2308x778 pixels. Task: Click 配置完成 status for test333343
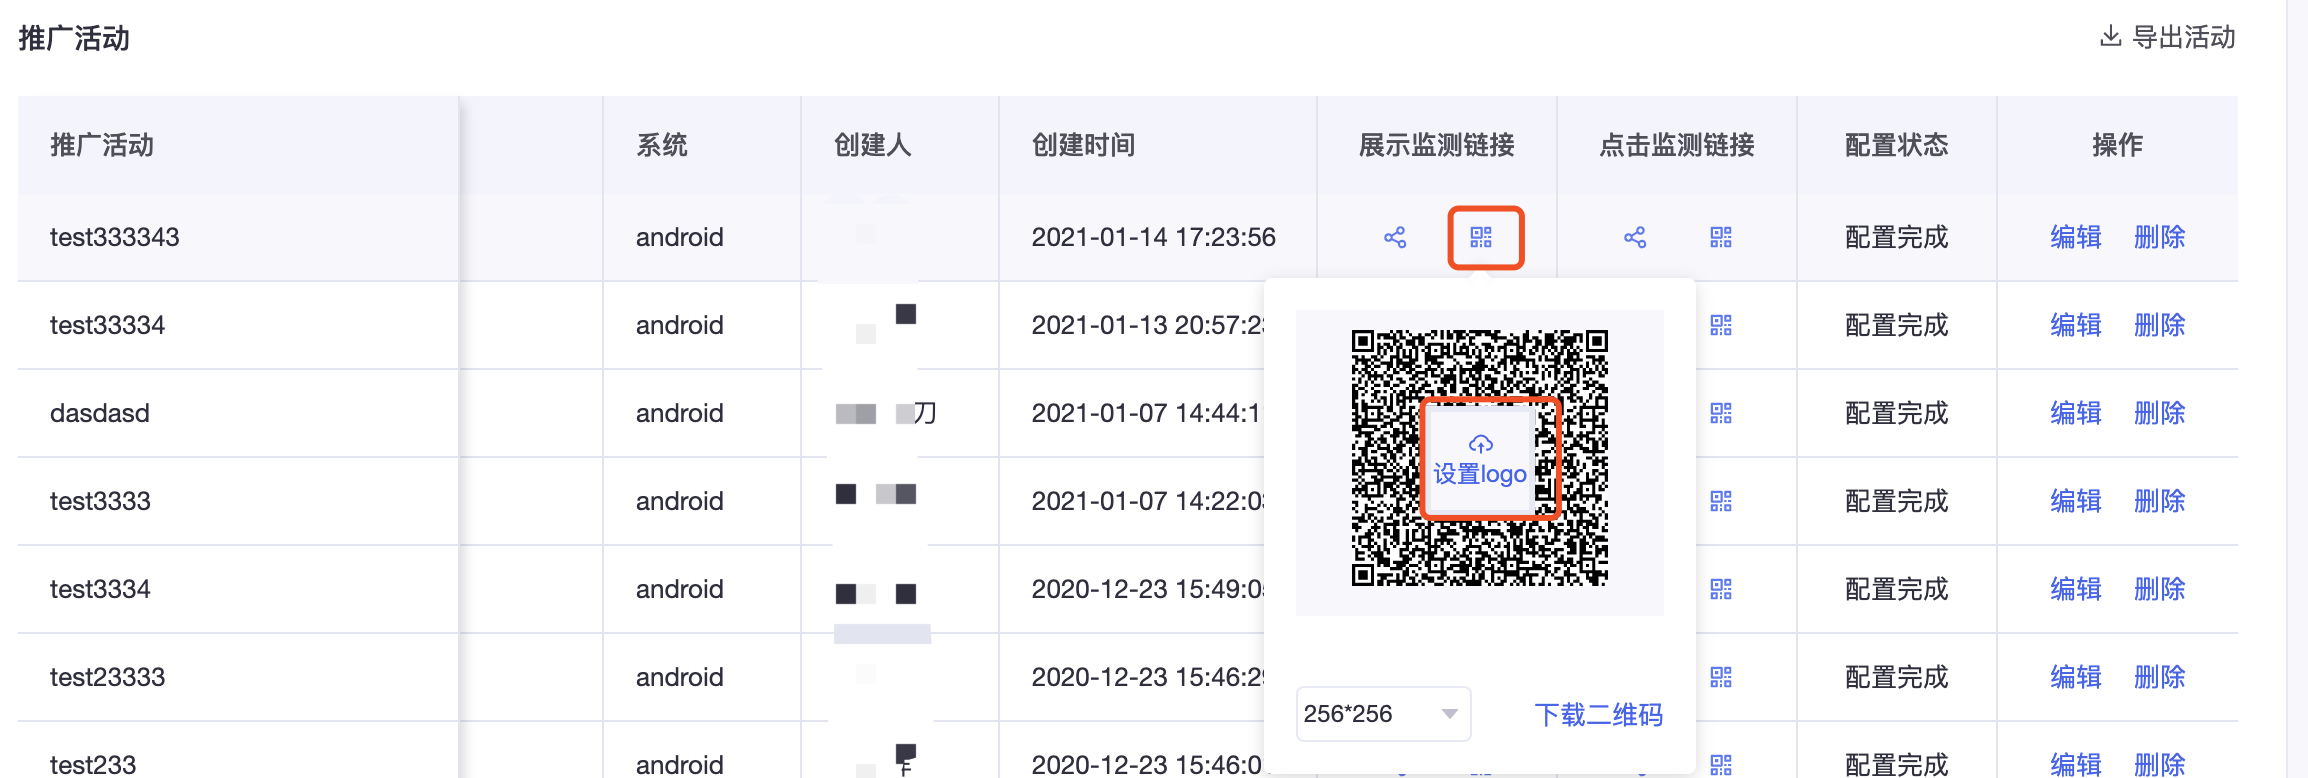1897,237
